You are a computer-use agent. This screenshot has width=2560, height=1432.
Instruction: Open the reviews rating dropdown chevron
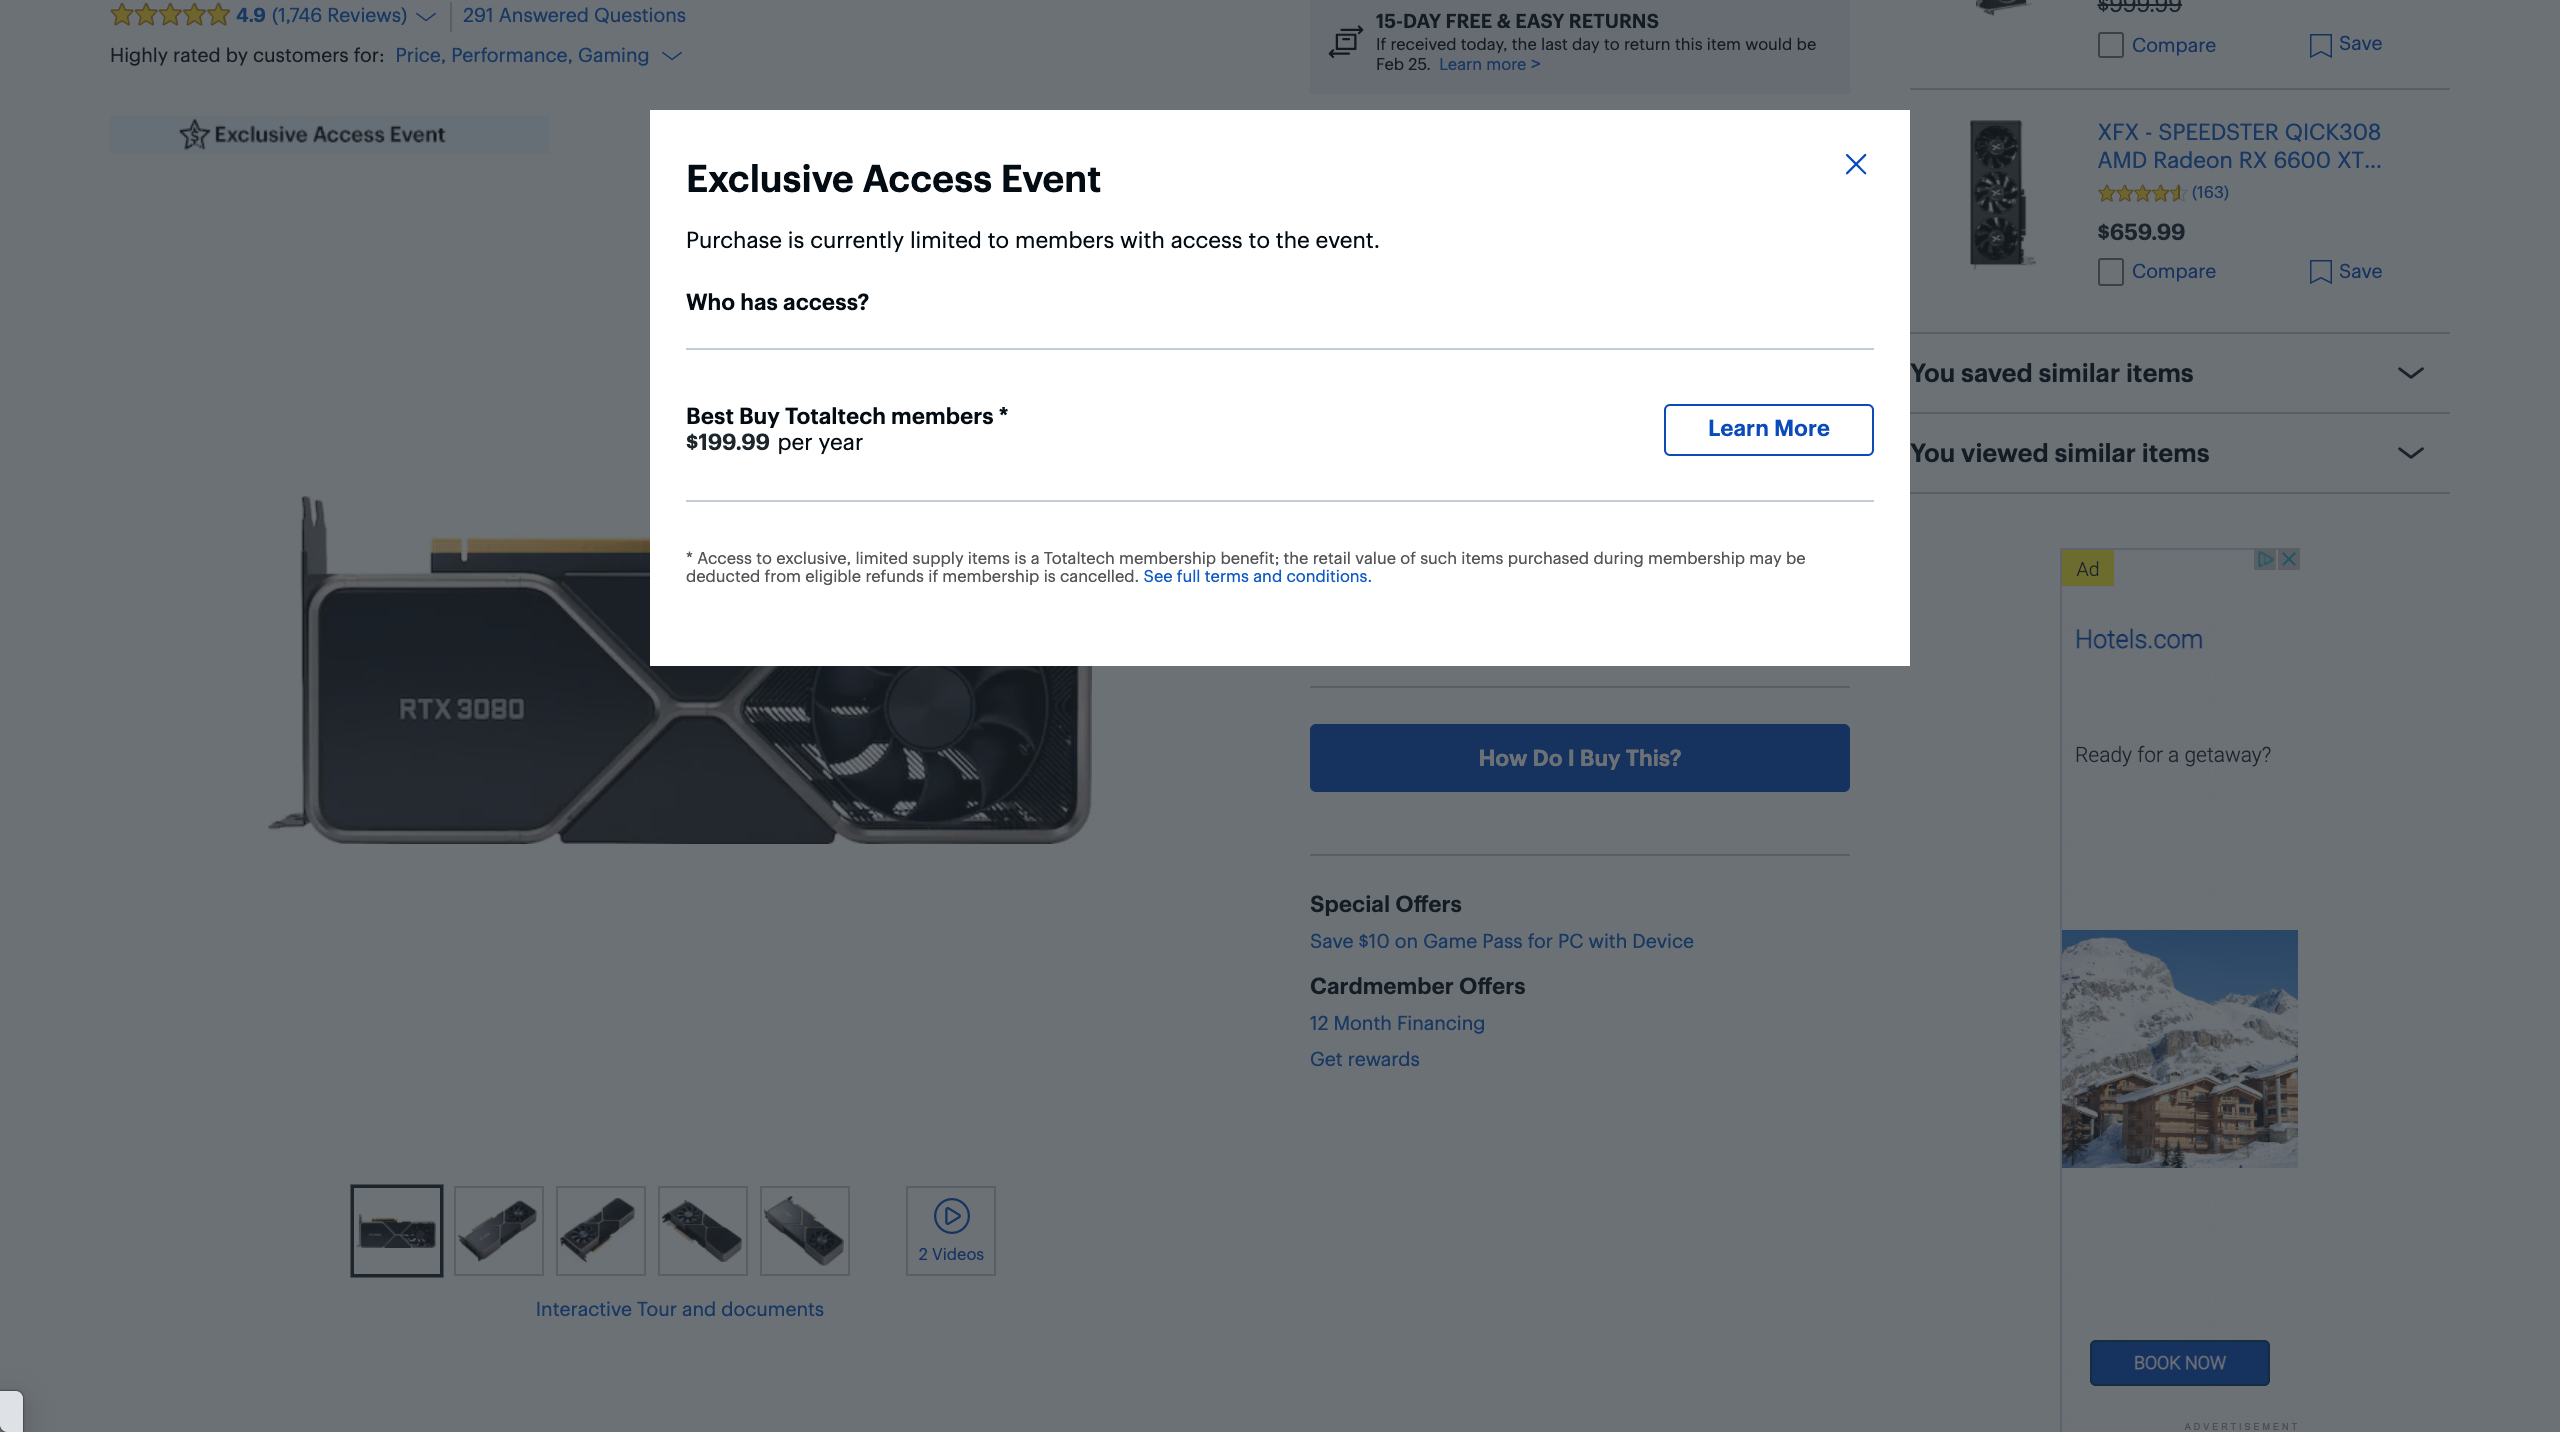click(x=426, y=16)
